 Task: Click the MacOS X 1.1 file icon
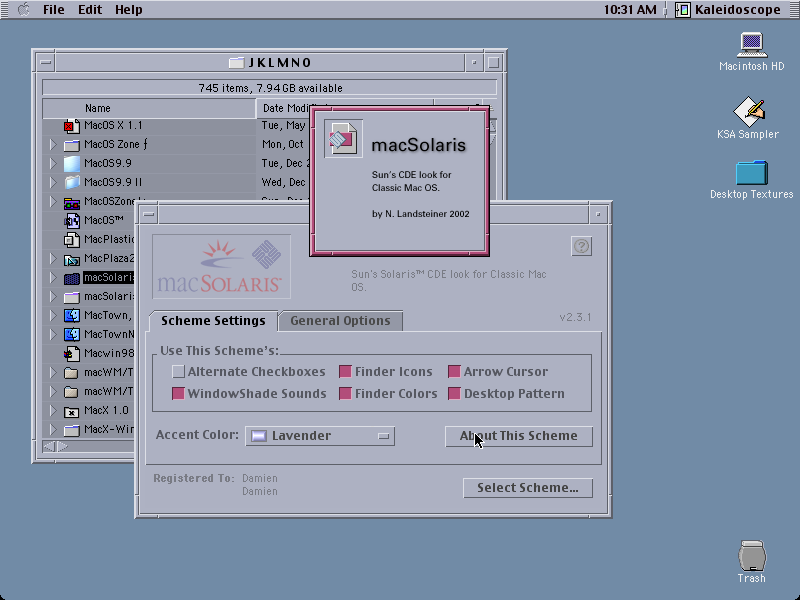[x=72, y=126]
